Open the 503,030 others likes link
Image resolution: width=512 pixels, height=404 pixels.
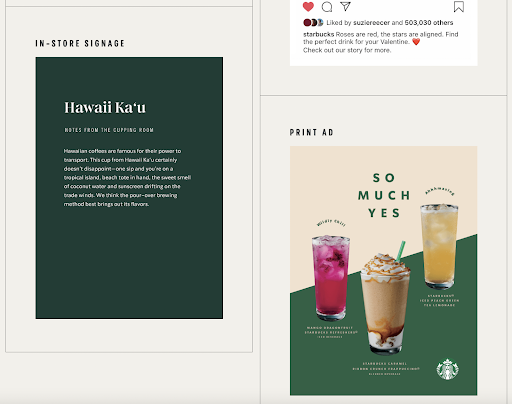pyautogui.click(x=429, y=23)
